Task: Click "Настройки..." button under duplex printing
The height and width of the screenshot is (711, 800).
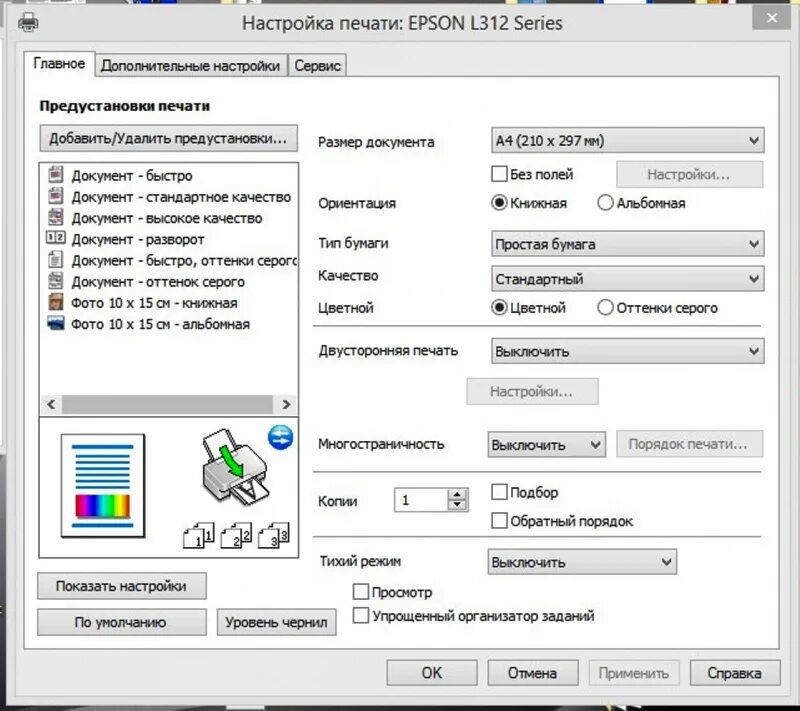Action: [532, 391]
